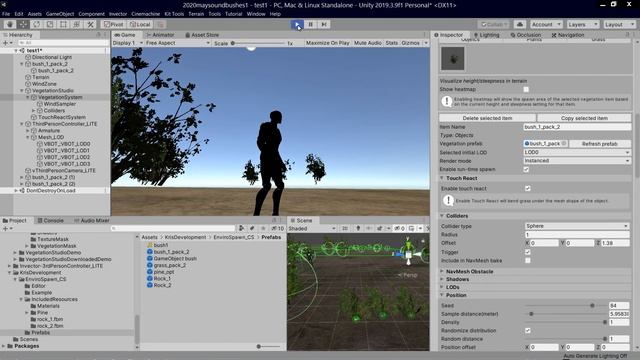Open the Account dropdown
Image resolution: width=640 pixels, height=360 pixels.
546,24
